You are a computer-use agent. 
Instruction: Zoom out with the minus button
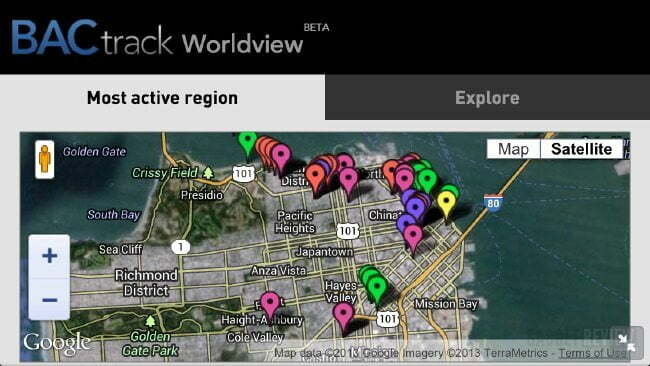49,299
